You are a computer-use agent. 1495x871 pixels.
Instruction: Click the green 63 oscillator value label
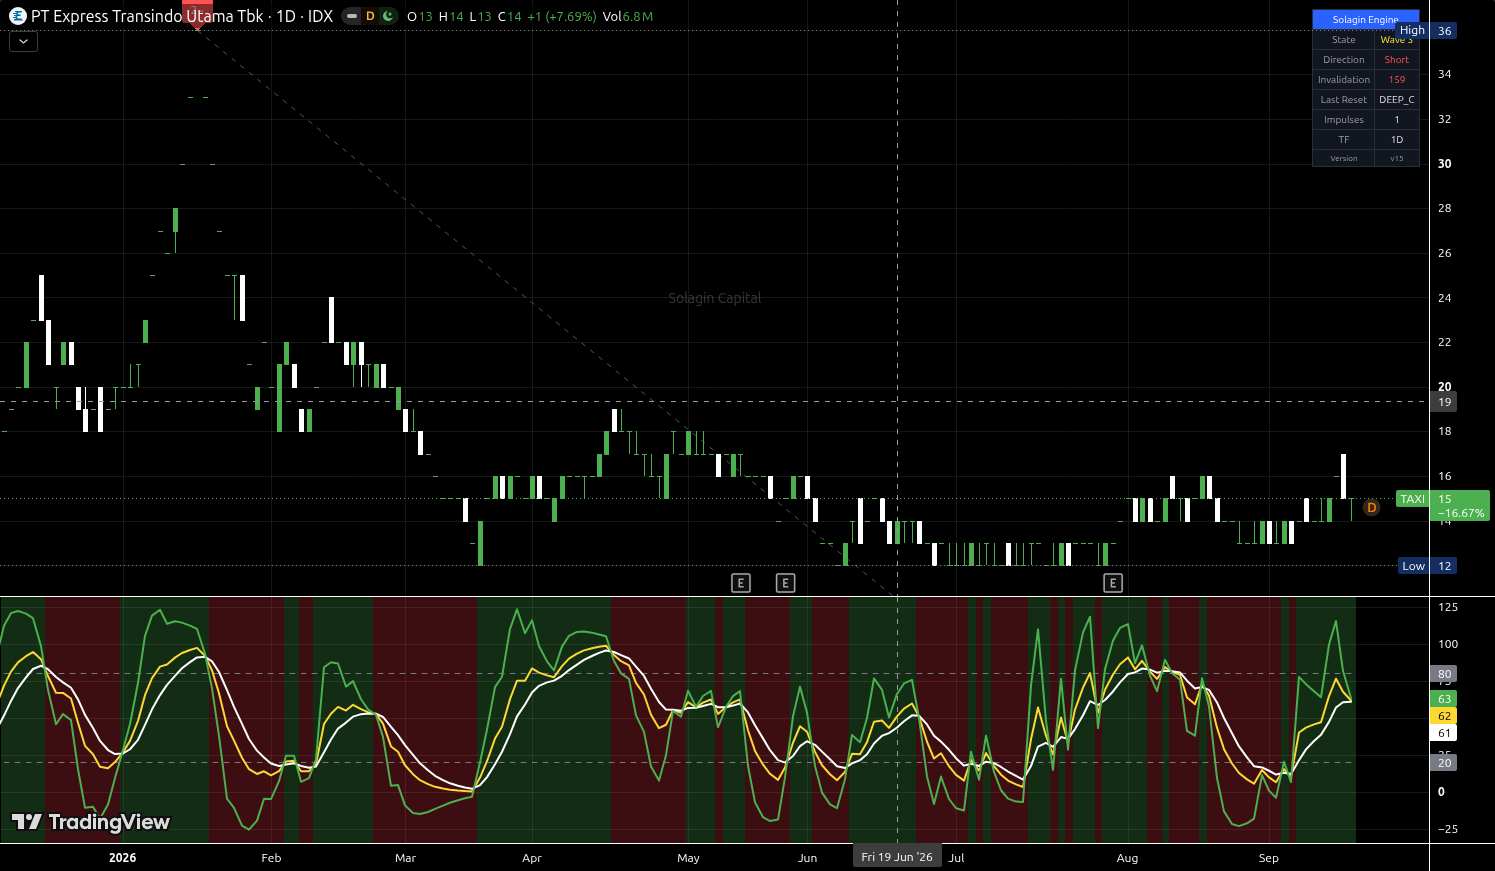(1444, 699)
